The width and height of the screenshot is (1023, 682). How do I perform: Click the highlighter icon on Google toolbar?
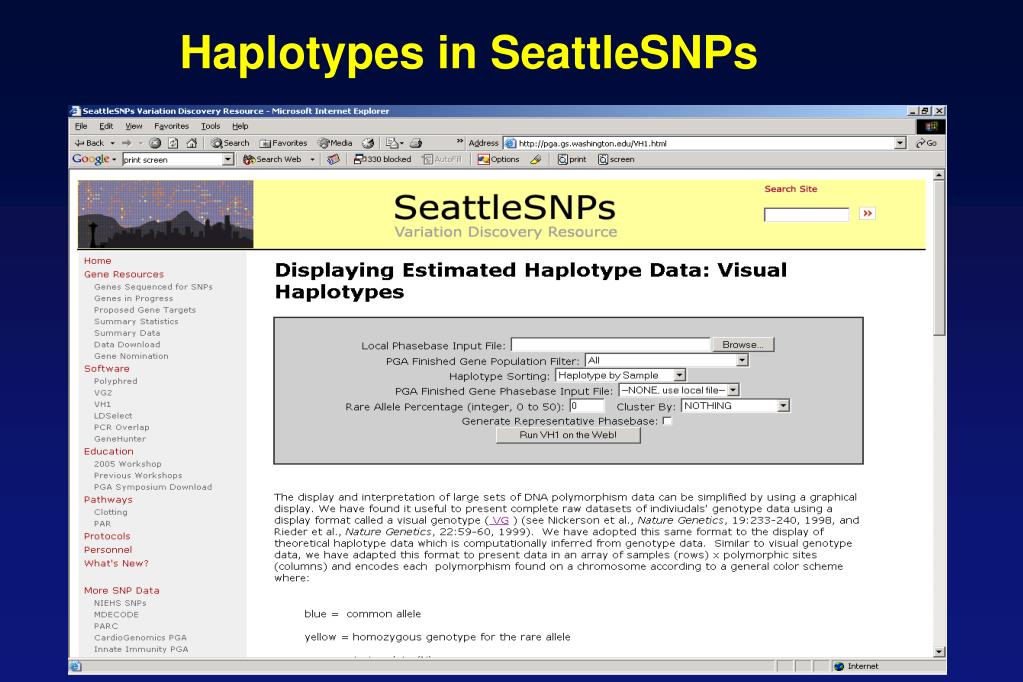[536, 159]
